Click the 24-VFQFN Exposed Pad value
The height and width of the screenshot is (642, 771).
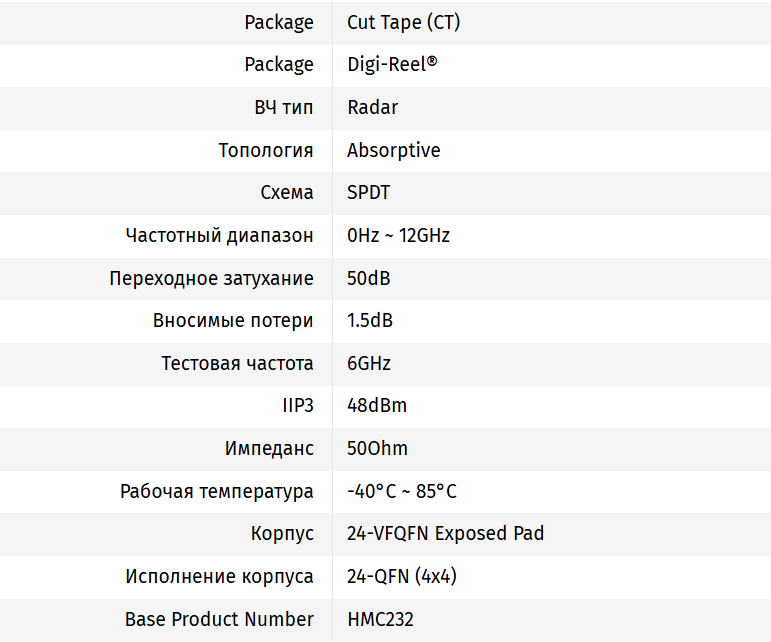445,534
